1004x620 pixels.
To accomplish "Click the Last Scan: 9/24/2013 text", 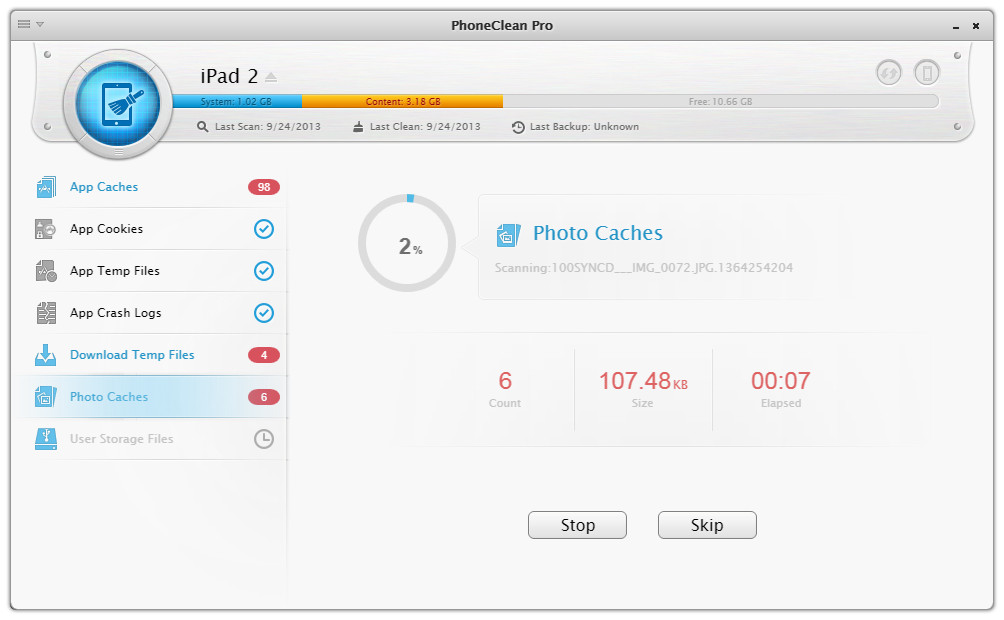I will pyautogui.click(x=268, y=127).
